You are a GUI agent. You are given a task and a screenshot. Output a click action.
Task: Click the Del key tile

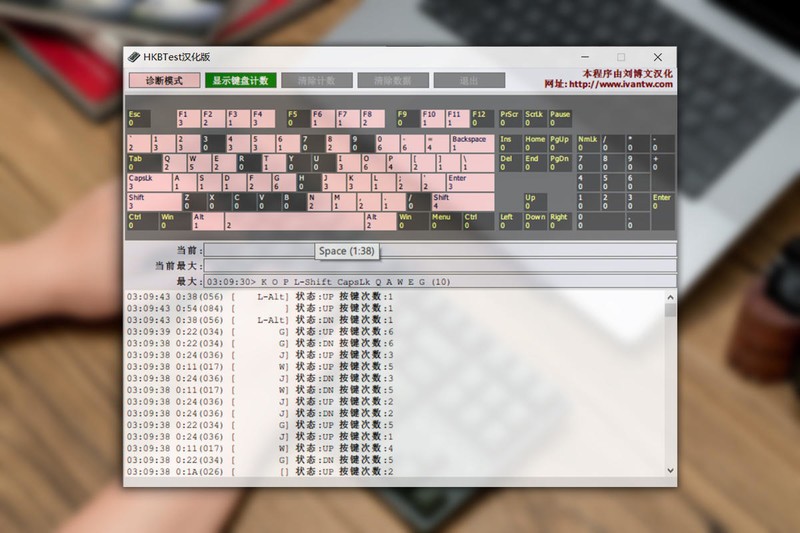(x=510, y=163)
